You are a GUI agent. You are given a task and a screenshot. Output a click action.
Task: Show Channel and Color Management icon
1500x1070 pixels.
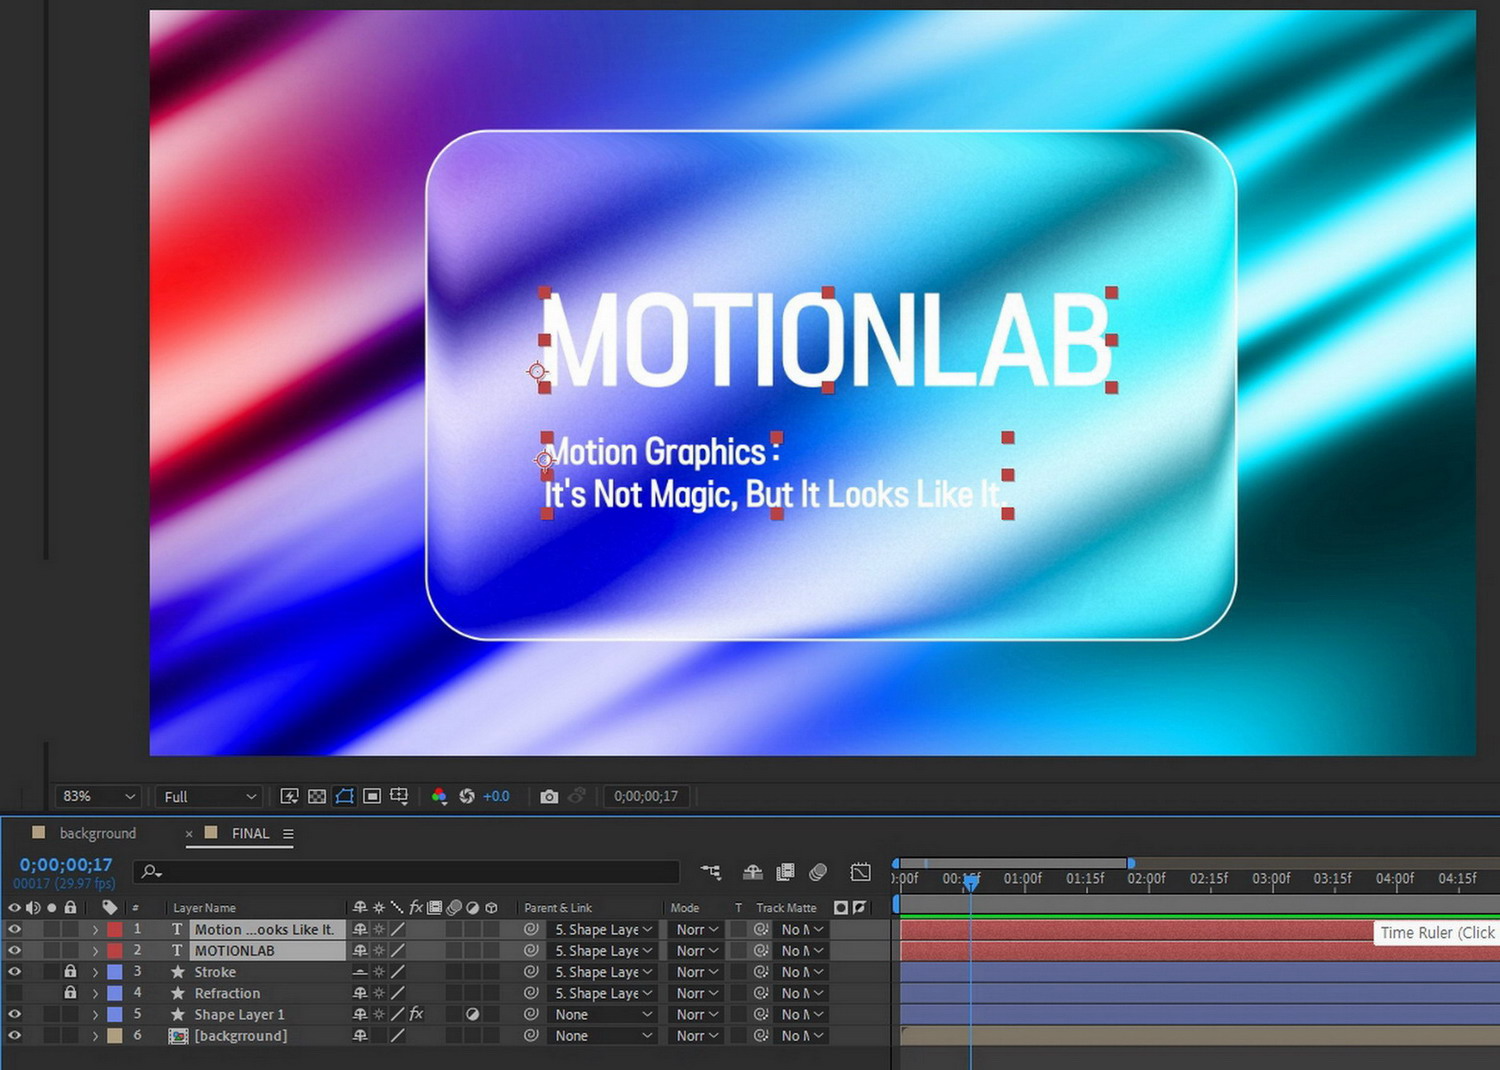point(438,796)
